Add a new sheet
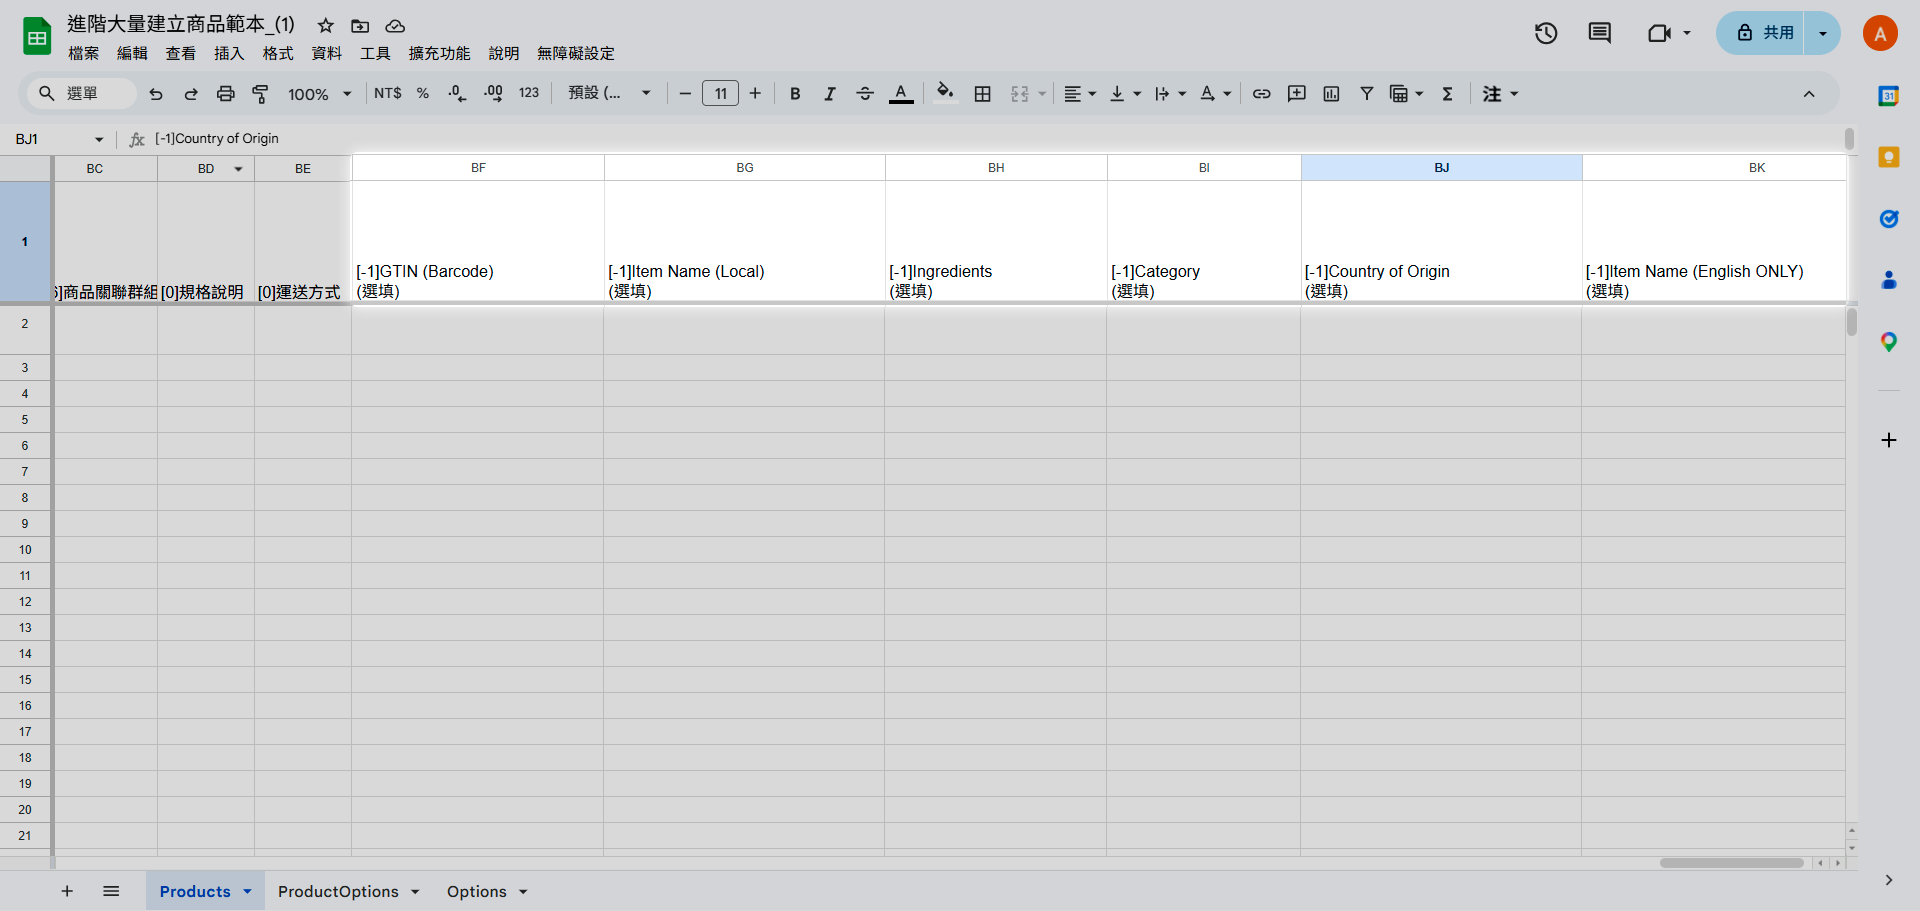 [x=67, y=891]
